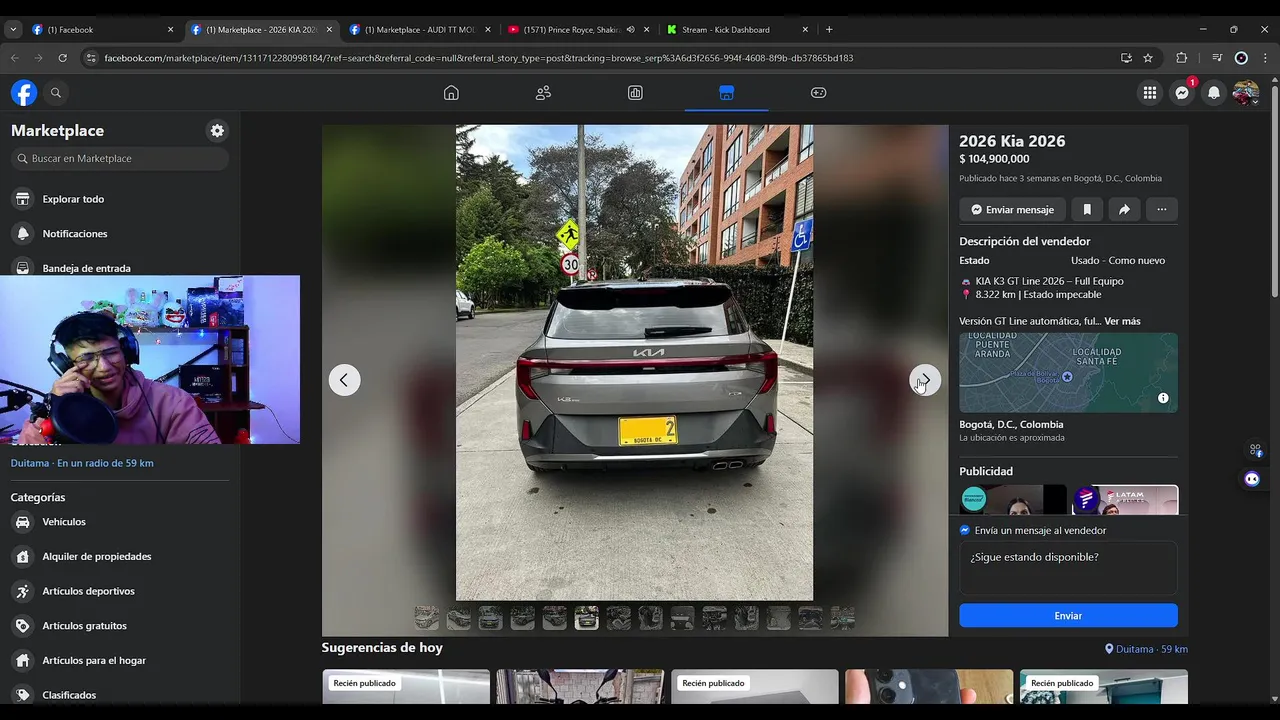
Task: Open the Bogotá location map
Action: 1068,373
